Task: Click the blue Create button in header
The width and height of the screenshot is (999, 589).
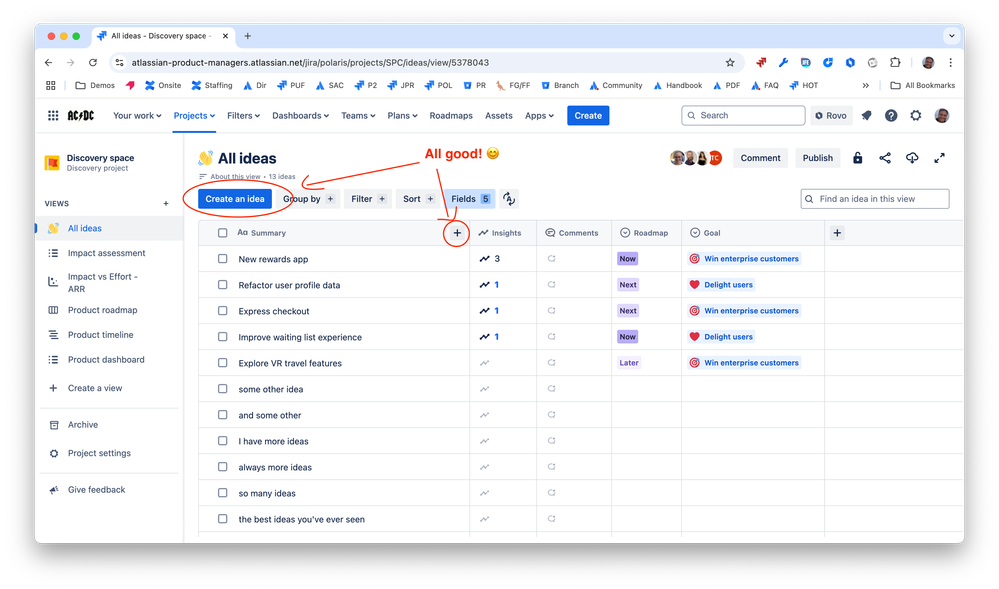Action: (588, 115)
